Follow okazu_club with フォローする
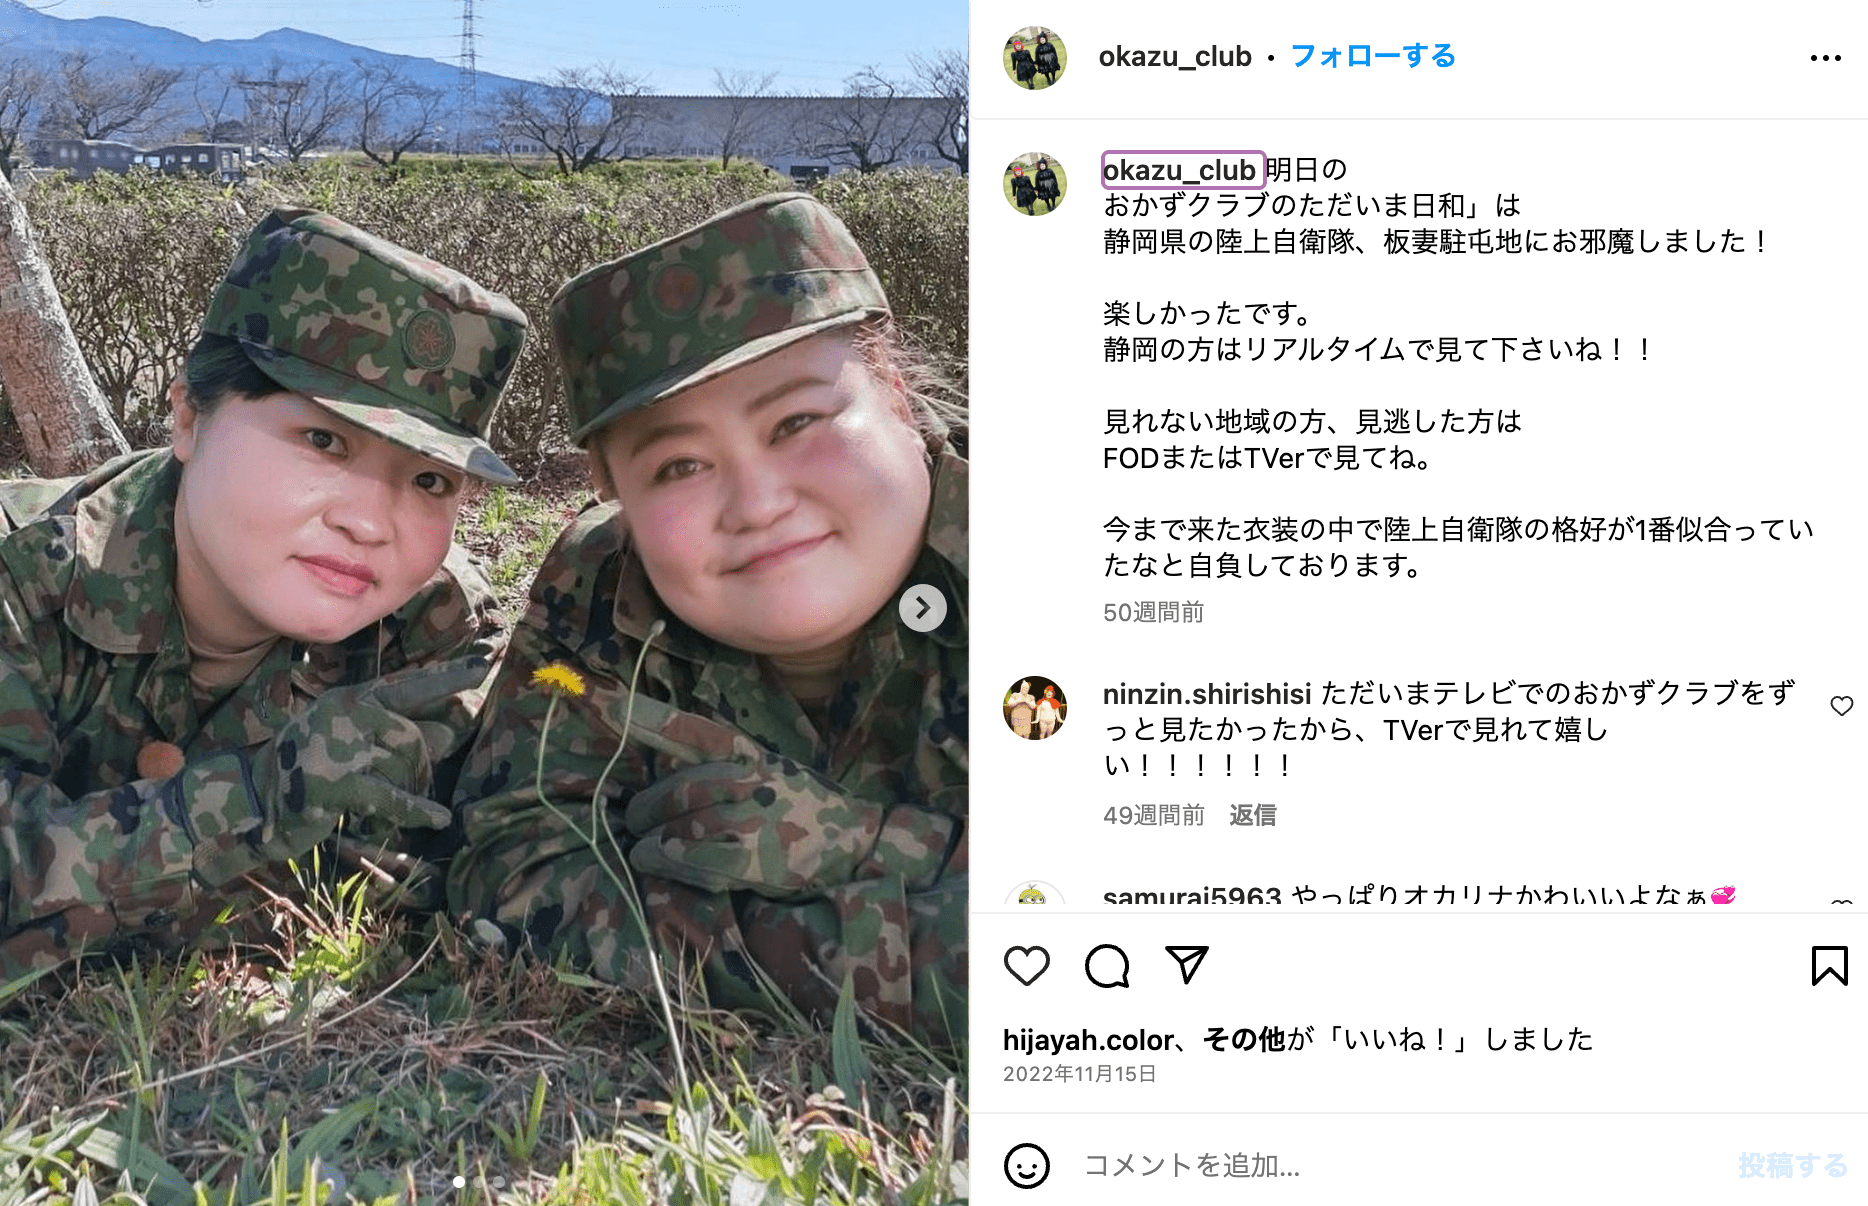This screenshot has height=1206, width=1868. coord(1373,56)
